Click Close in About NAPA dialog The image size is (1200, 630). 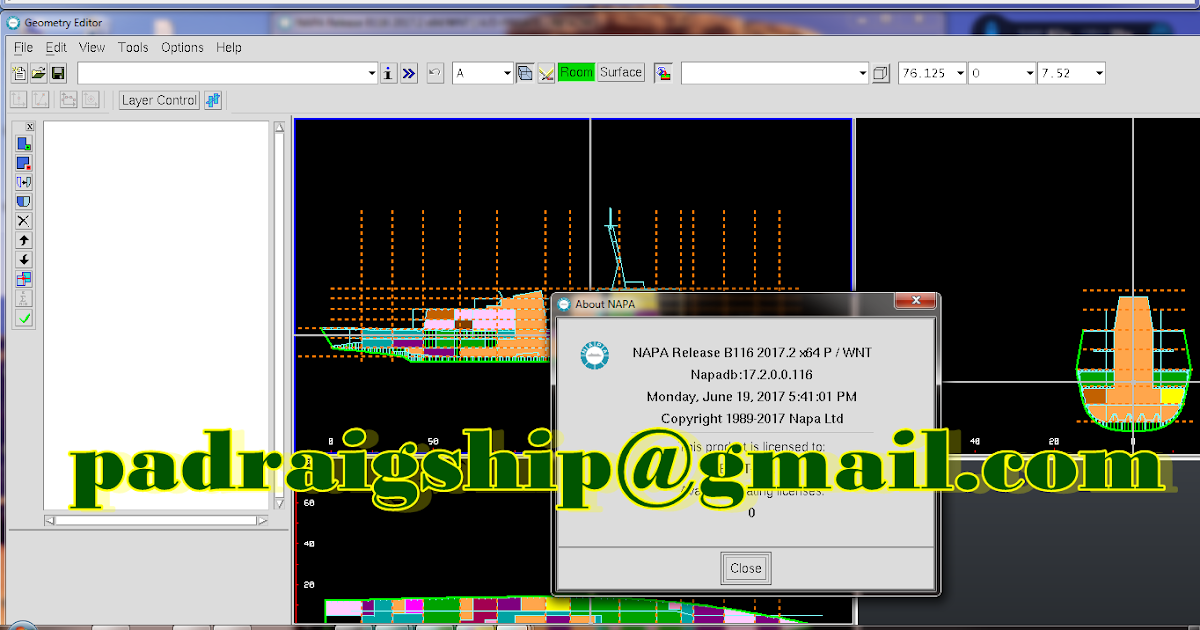[x=746, y=568]
